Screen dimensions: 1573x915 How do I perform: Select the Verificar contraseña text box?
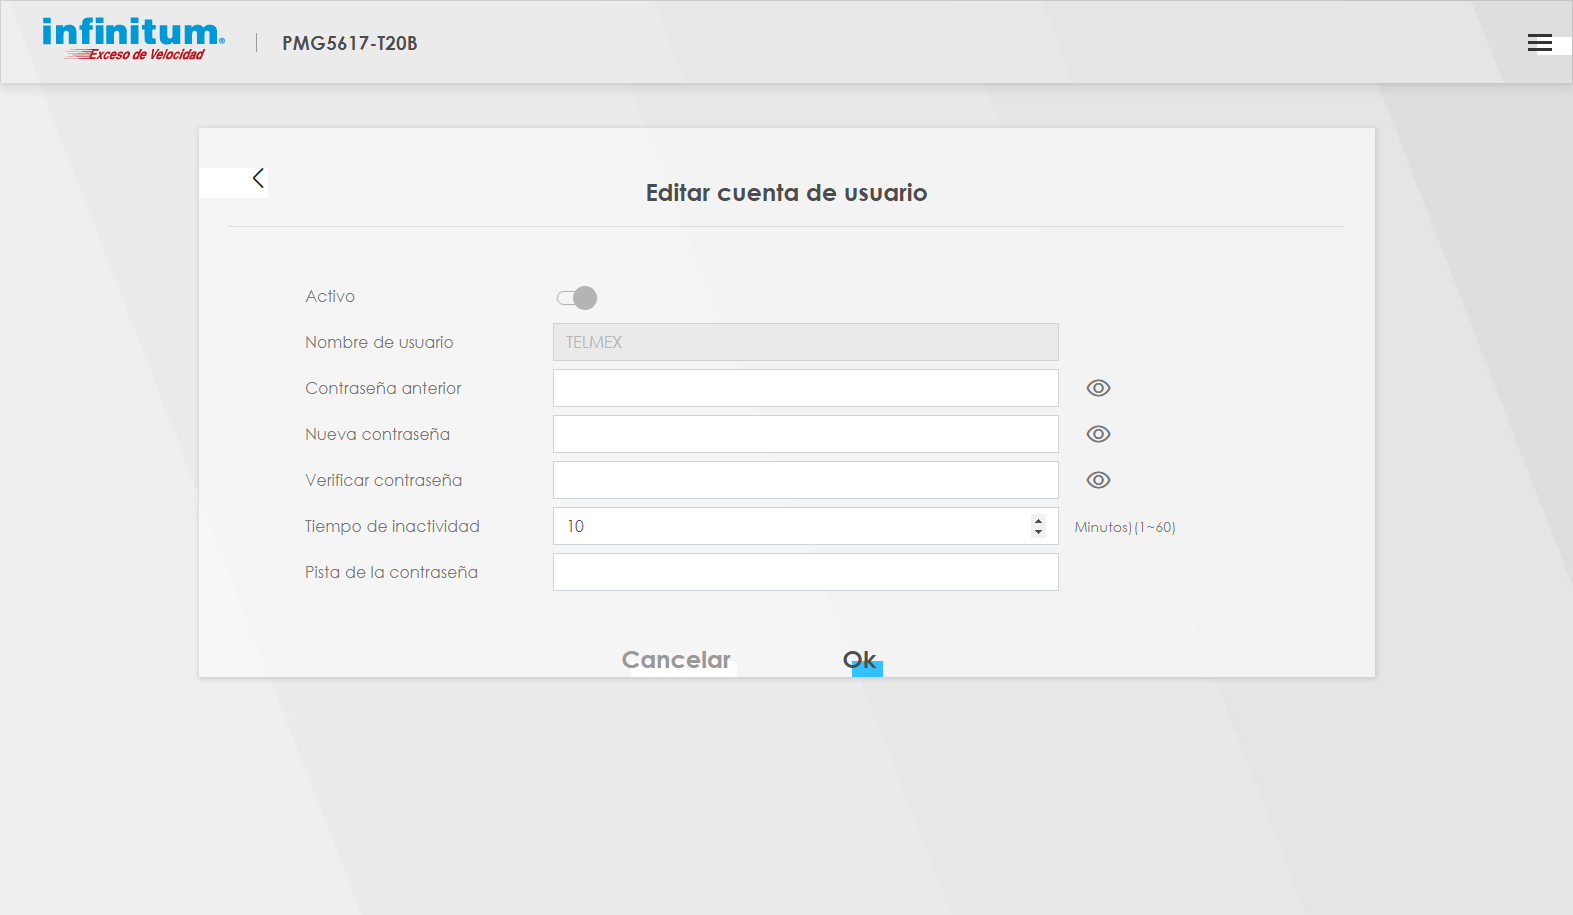click(805, 480)
